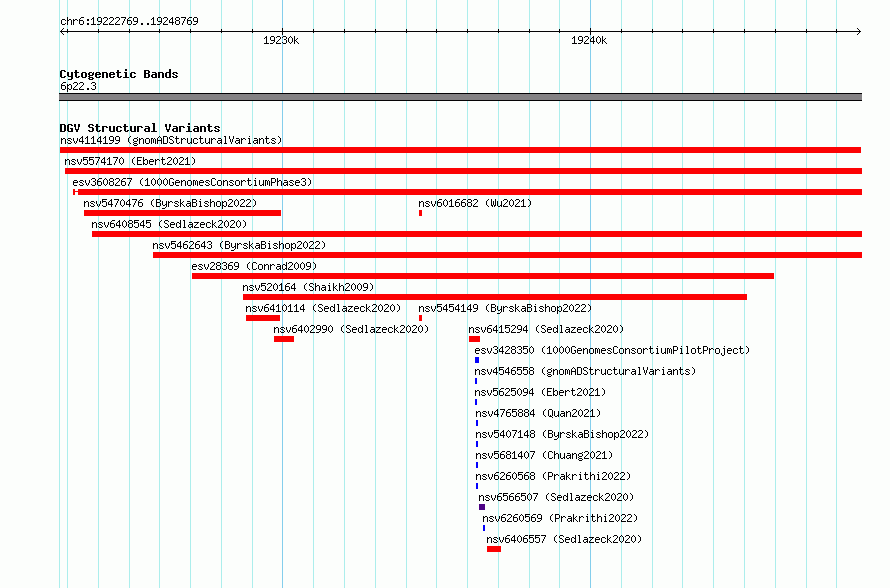Viewport: 890px width, 588px height.
Task: Select the red bar under nsv6406557
Action: click(x=494, y=549)
